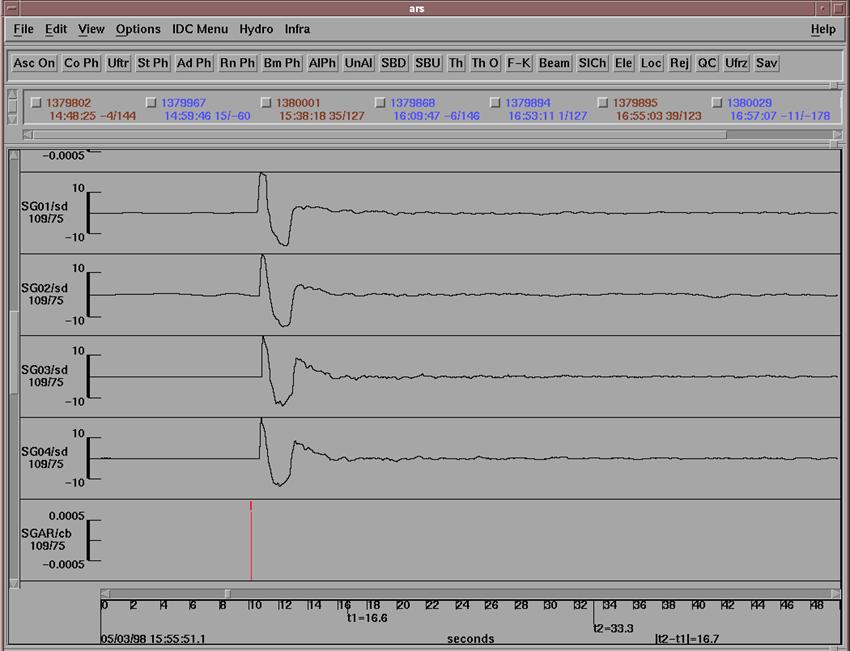Hit the Rej toolbar button
Image resolution: width=850 pixels, height=651 pixels.
pos(679,63)
